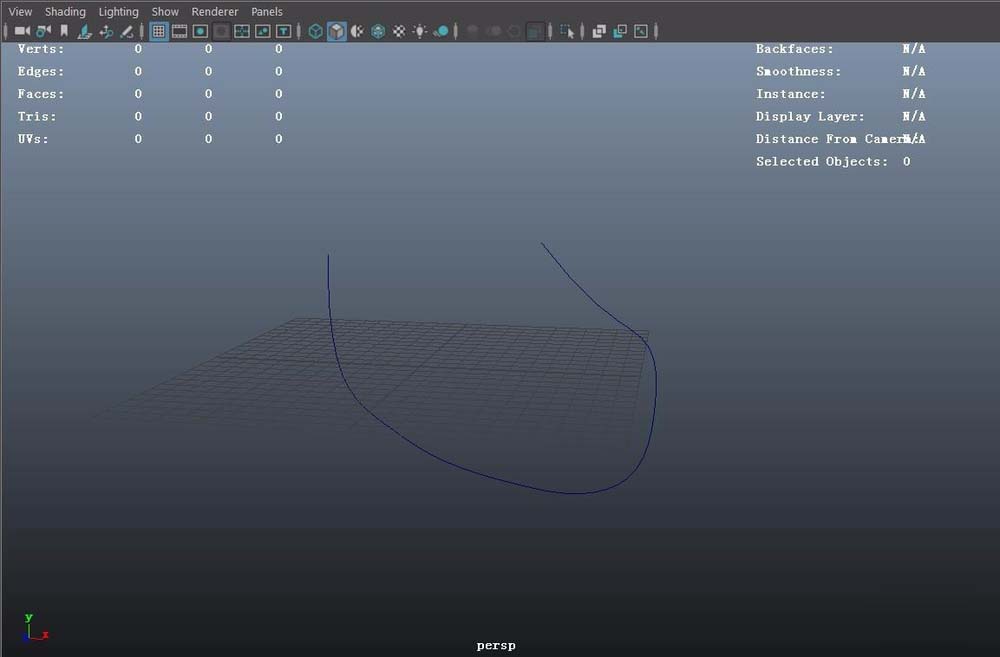
Task: Click the first greyed-out effect icon after Shadows
Action: pos(473,31)
